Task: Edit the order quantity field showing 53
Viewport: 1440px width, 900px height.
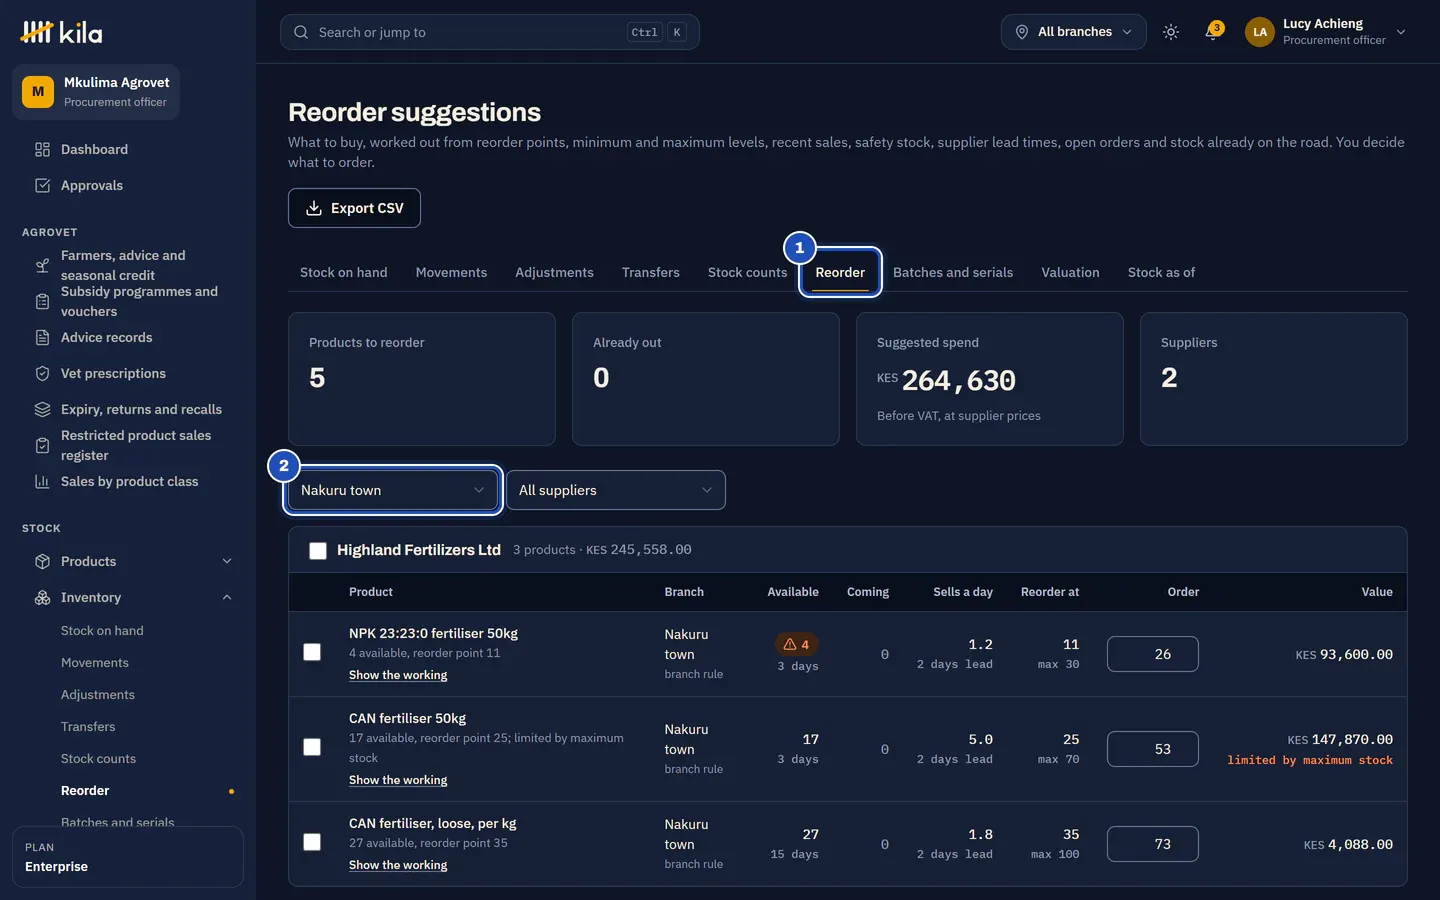Action: (1153, 749)
